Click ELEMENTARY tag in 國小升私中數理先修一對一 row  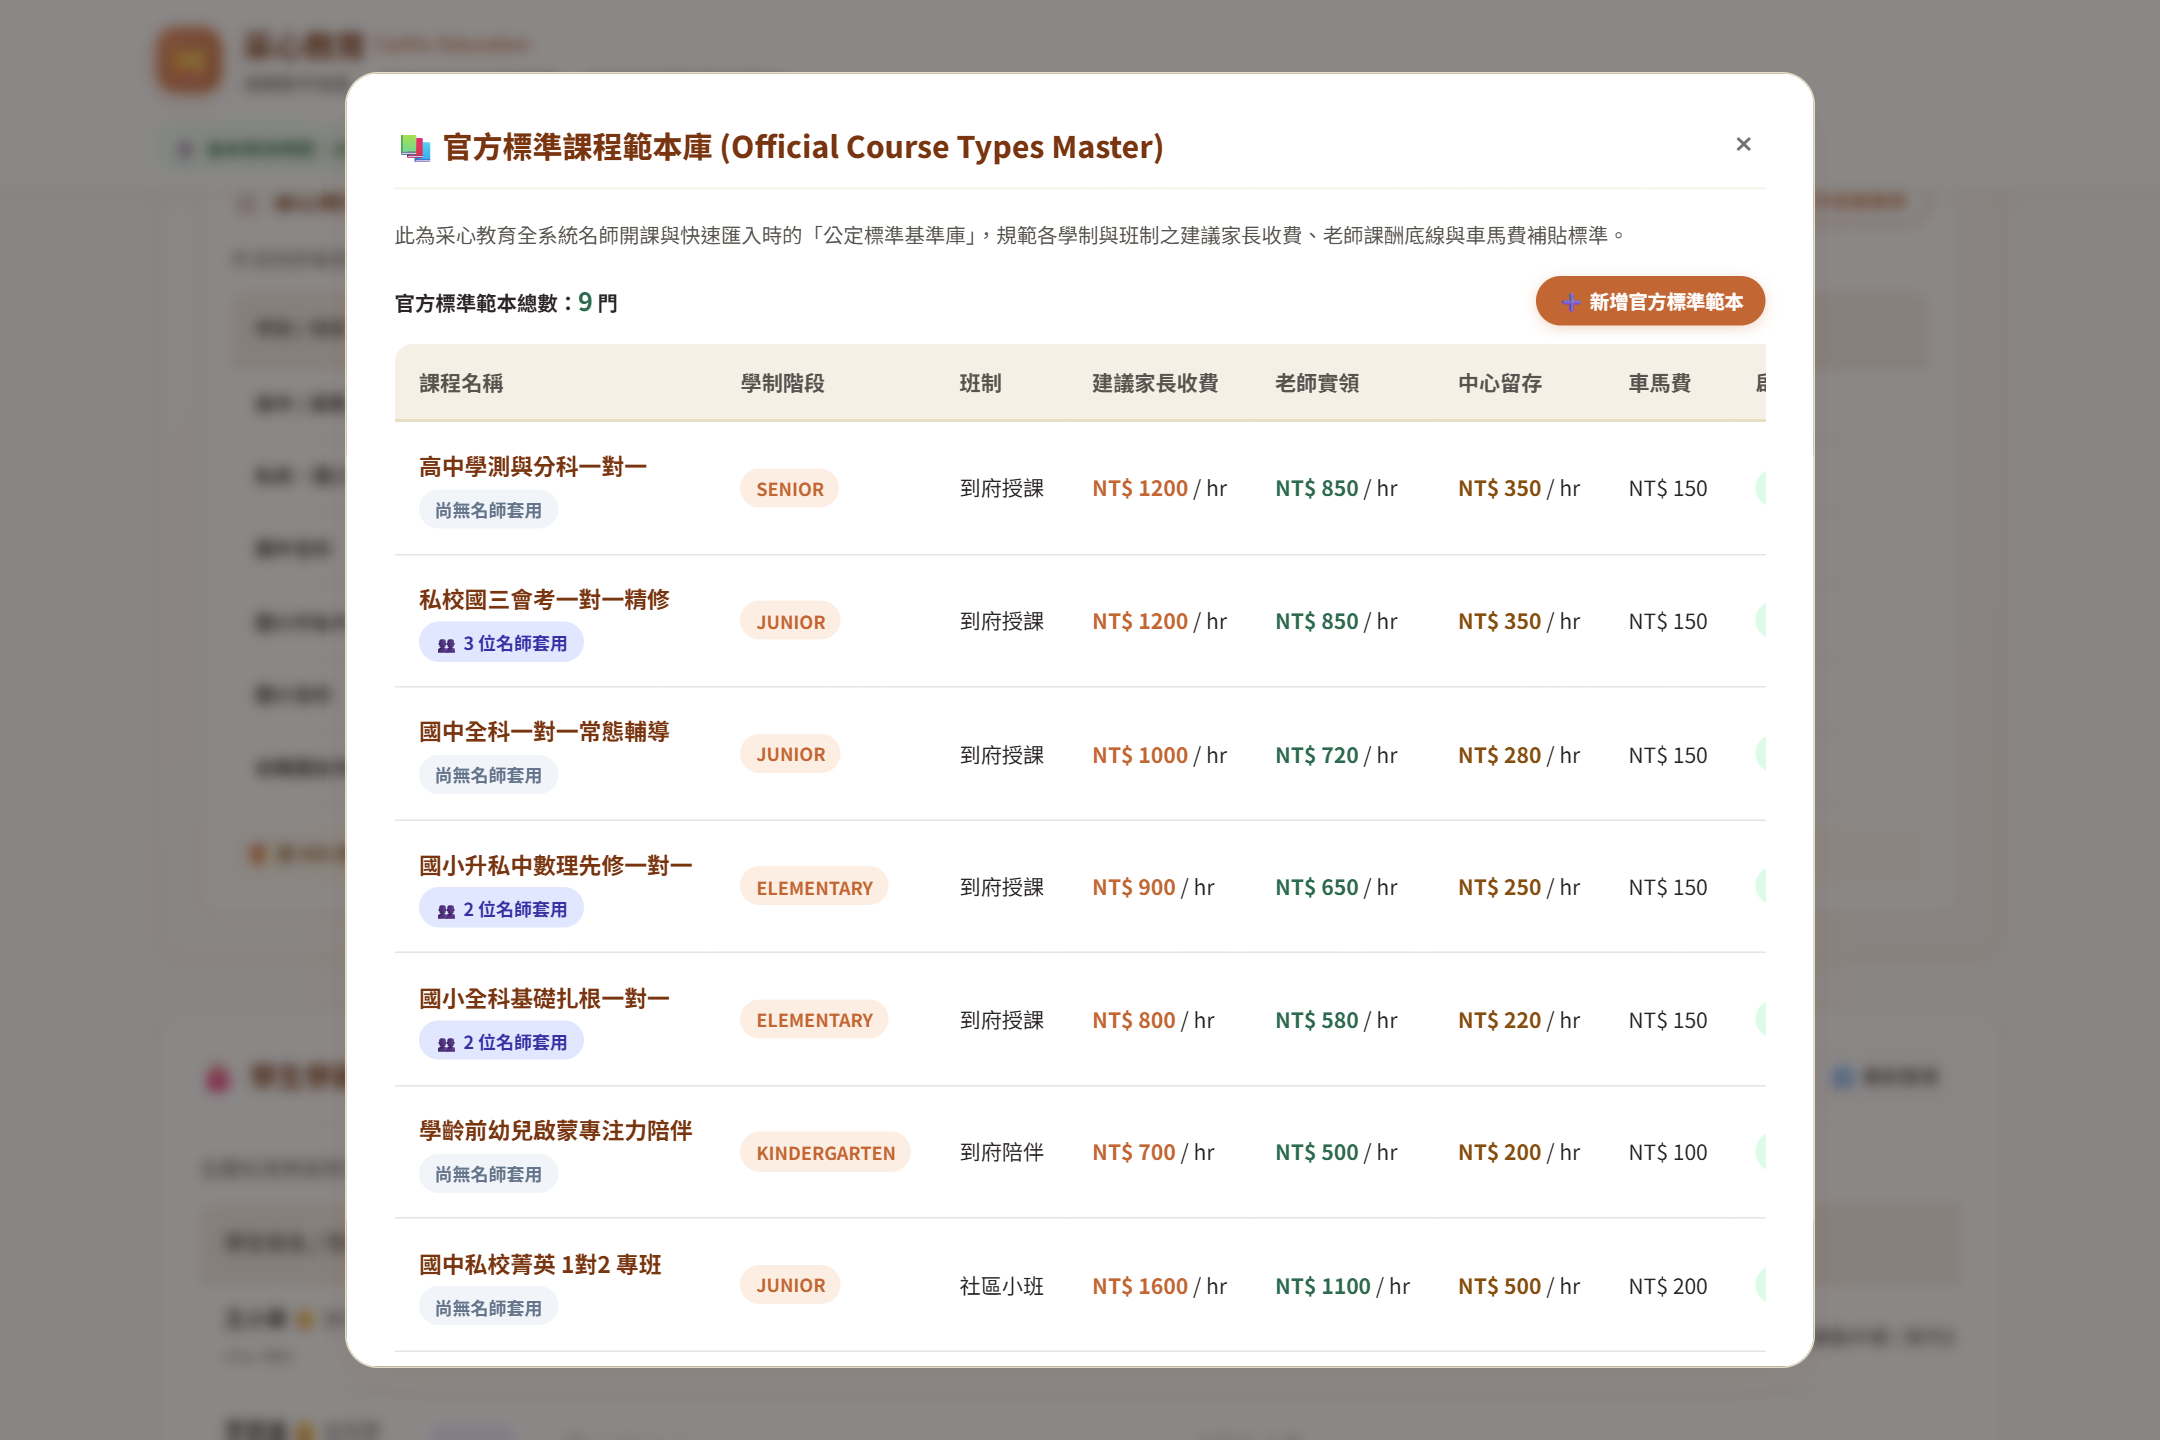pos(814,888)
